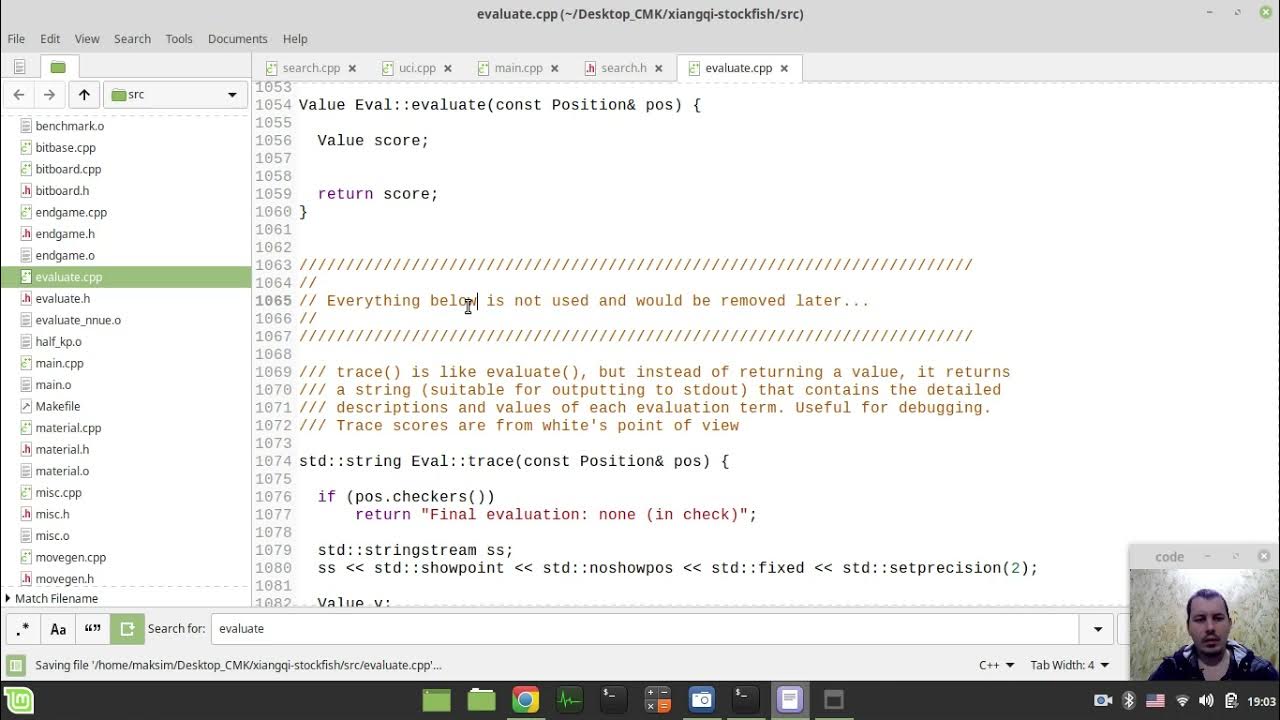This screenshot has width=1280, height=720.
Task: Select endgame.cpp in file list
Action: [71, 212]
